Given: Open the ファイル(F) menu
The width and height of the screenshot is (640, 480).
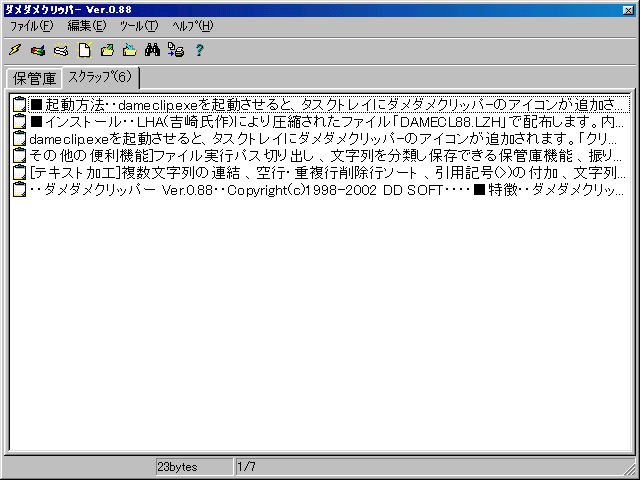Looking at the screenshot, I should (x=31, y=26).
